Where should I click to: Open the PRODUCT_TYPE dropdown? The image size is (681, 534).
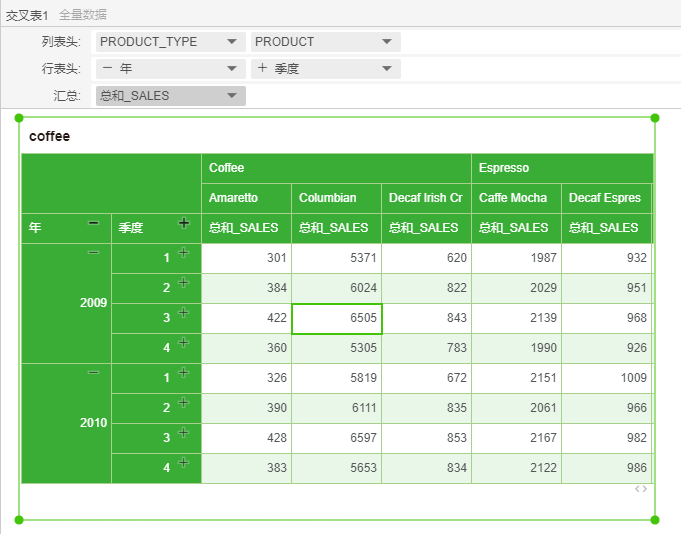click(x=231, y=42)
